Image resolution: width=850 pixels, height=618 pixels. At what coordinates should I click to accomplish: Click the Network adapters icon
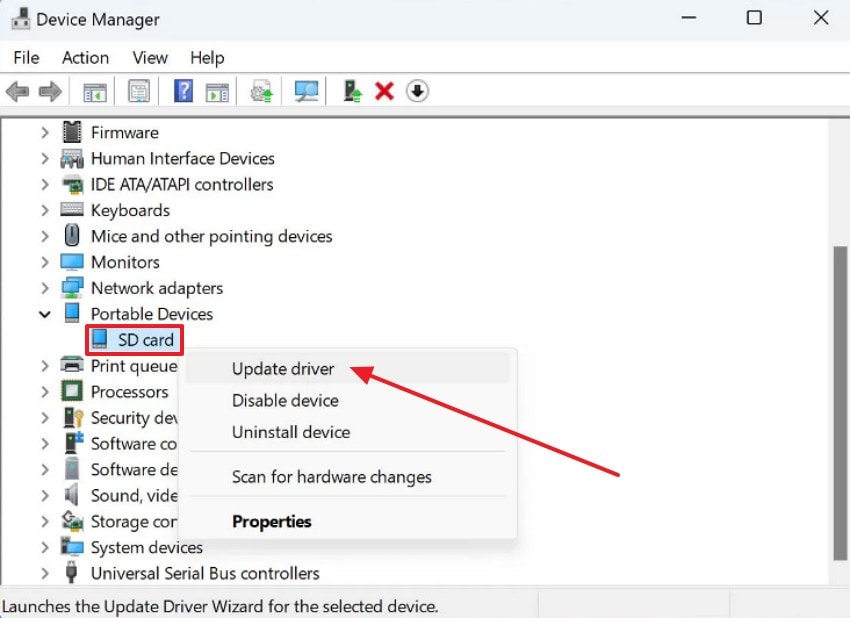click(x=72, y=288)
